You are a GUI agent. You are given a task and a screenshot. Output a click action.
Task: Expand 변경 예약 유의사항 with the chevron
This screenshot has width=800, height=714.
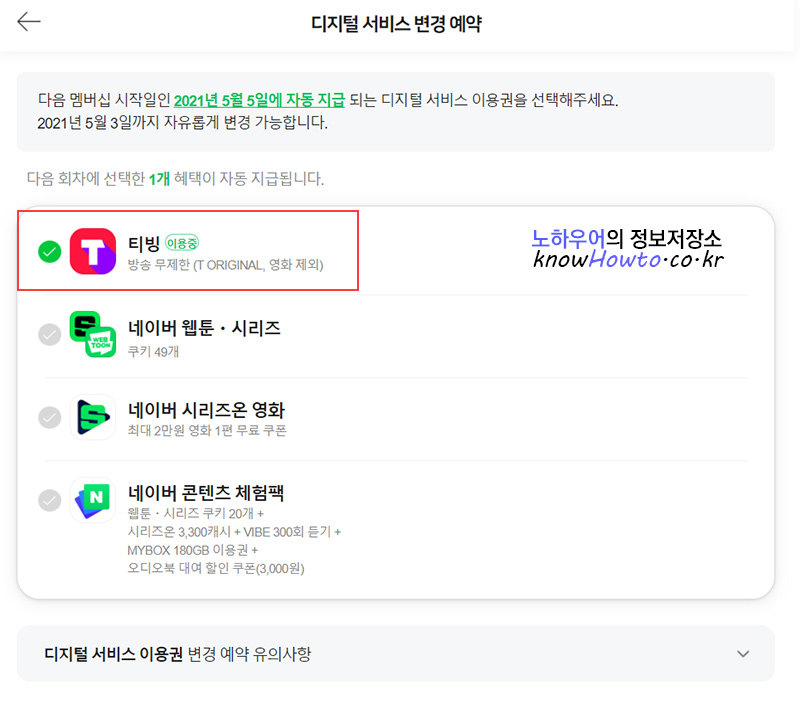coord(743,654)
